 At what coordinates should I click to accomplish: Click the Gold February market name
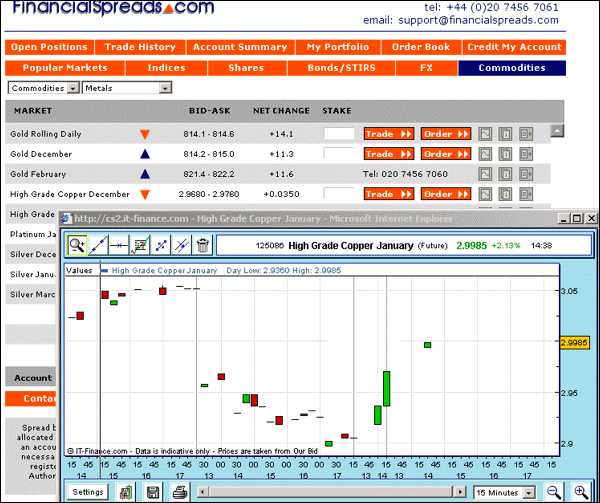[x=38, y=174]
